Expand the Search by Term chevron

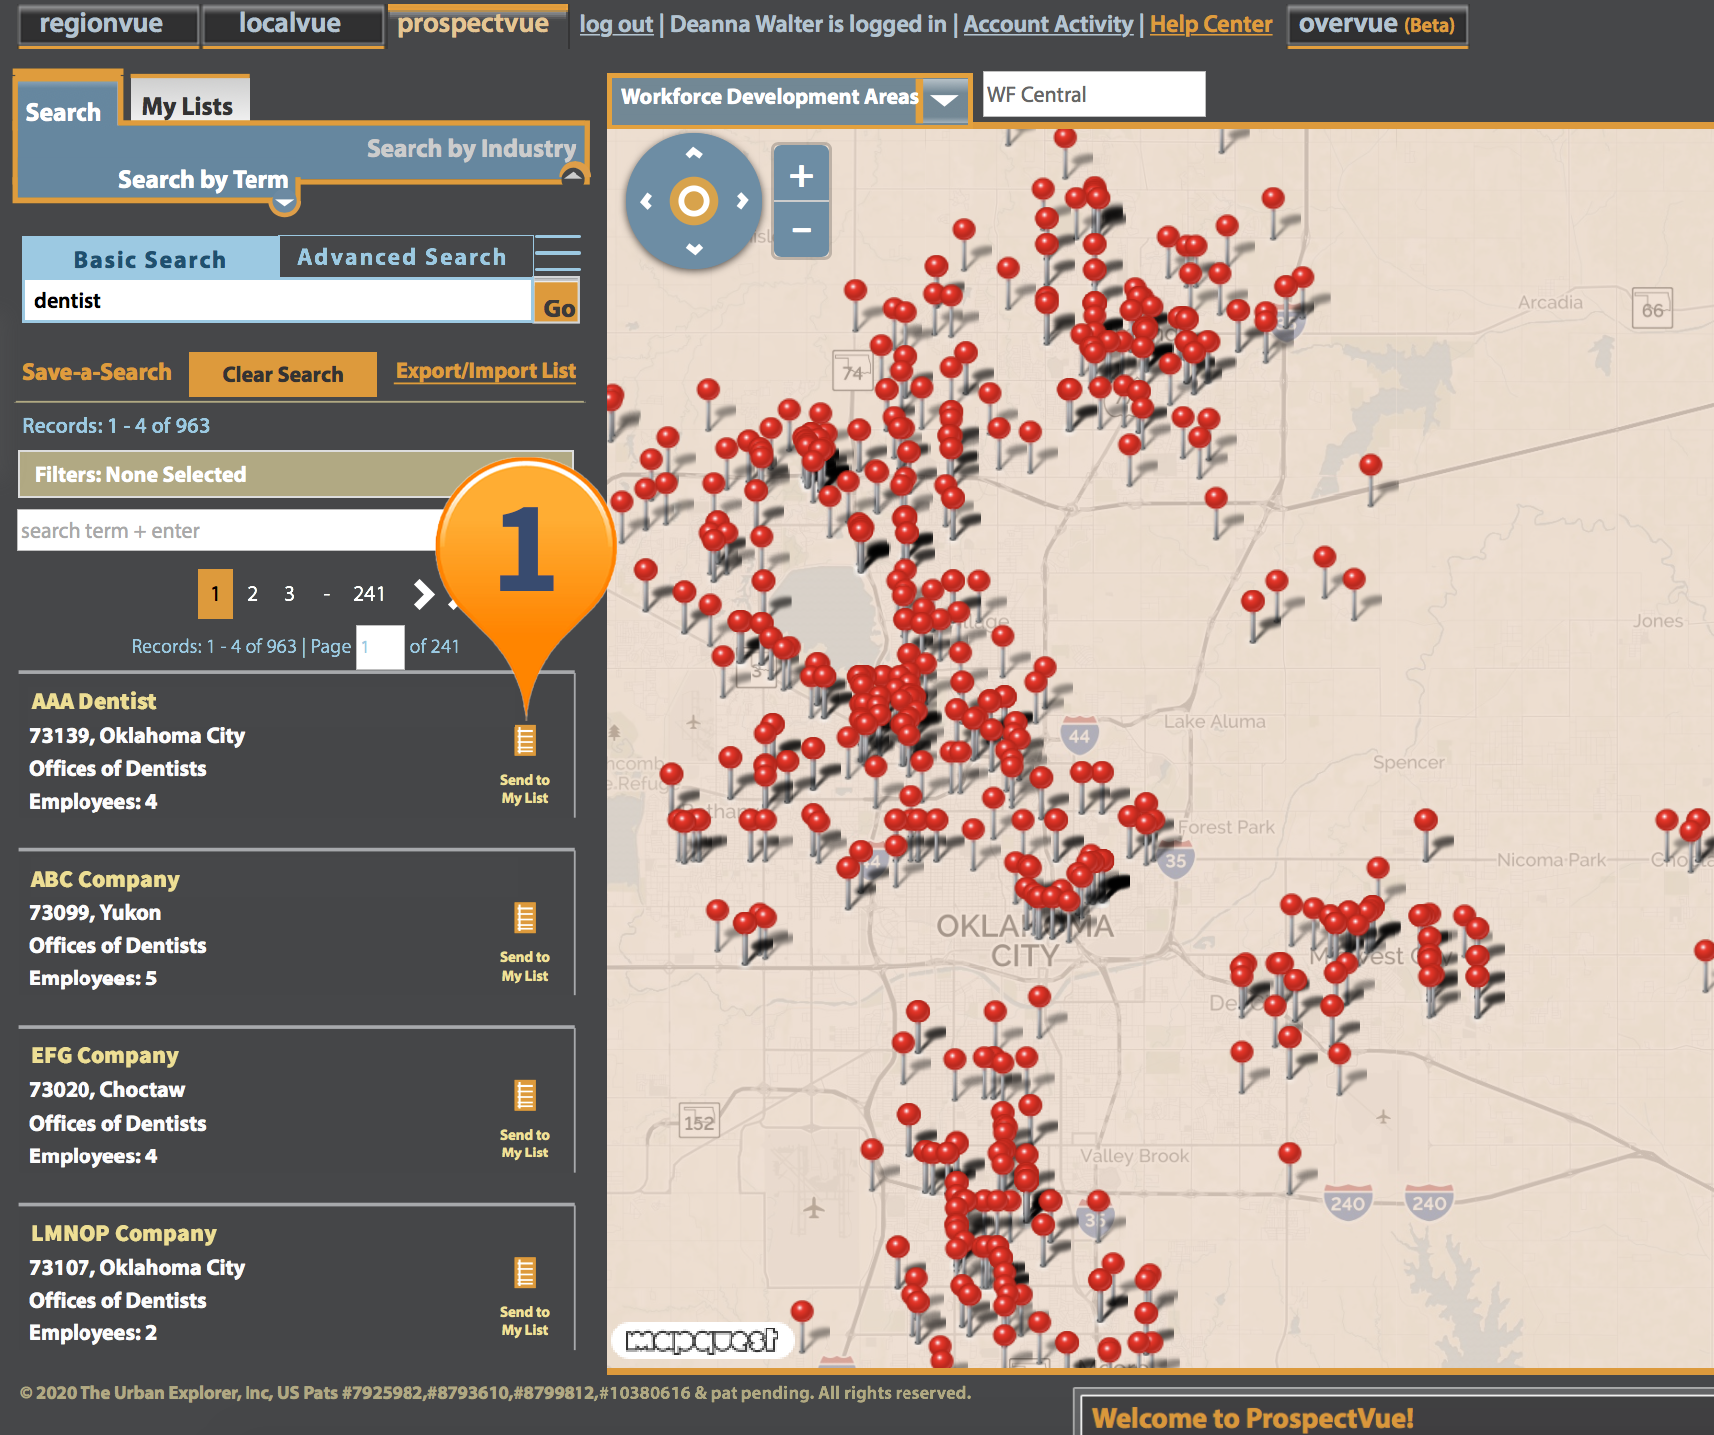click(284, 203)
